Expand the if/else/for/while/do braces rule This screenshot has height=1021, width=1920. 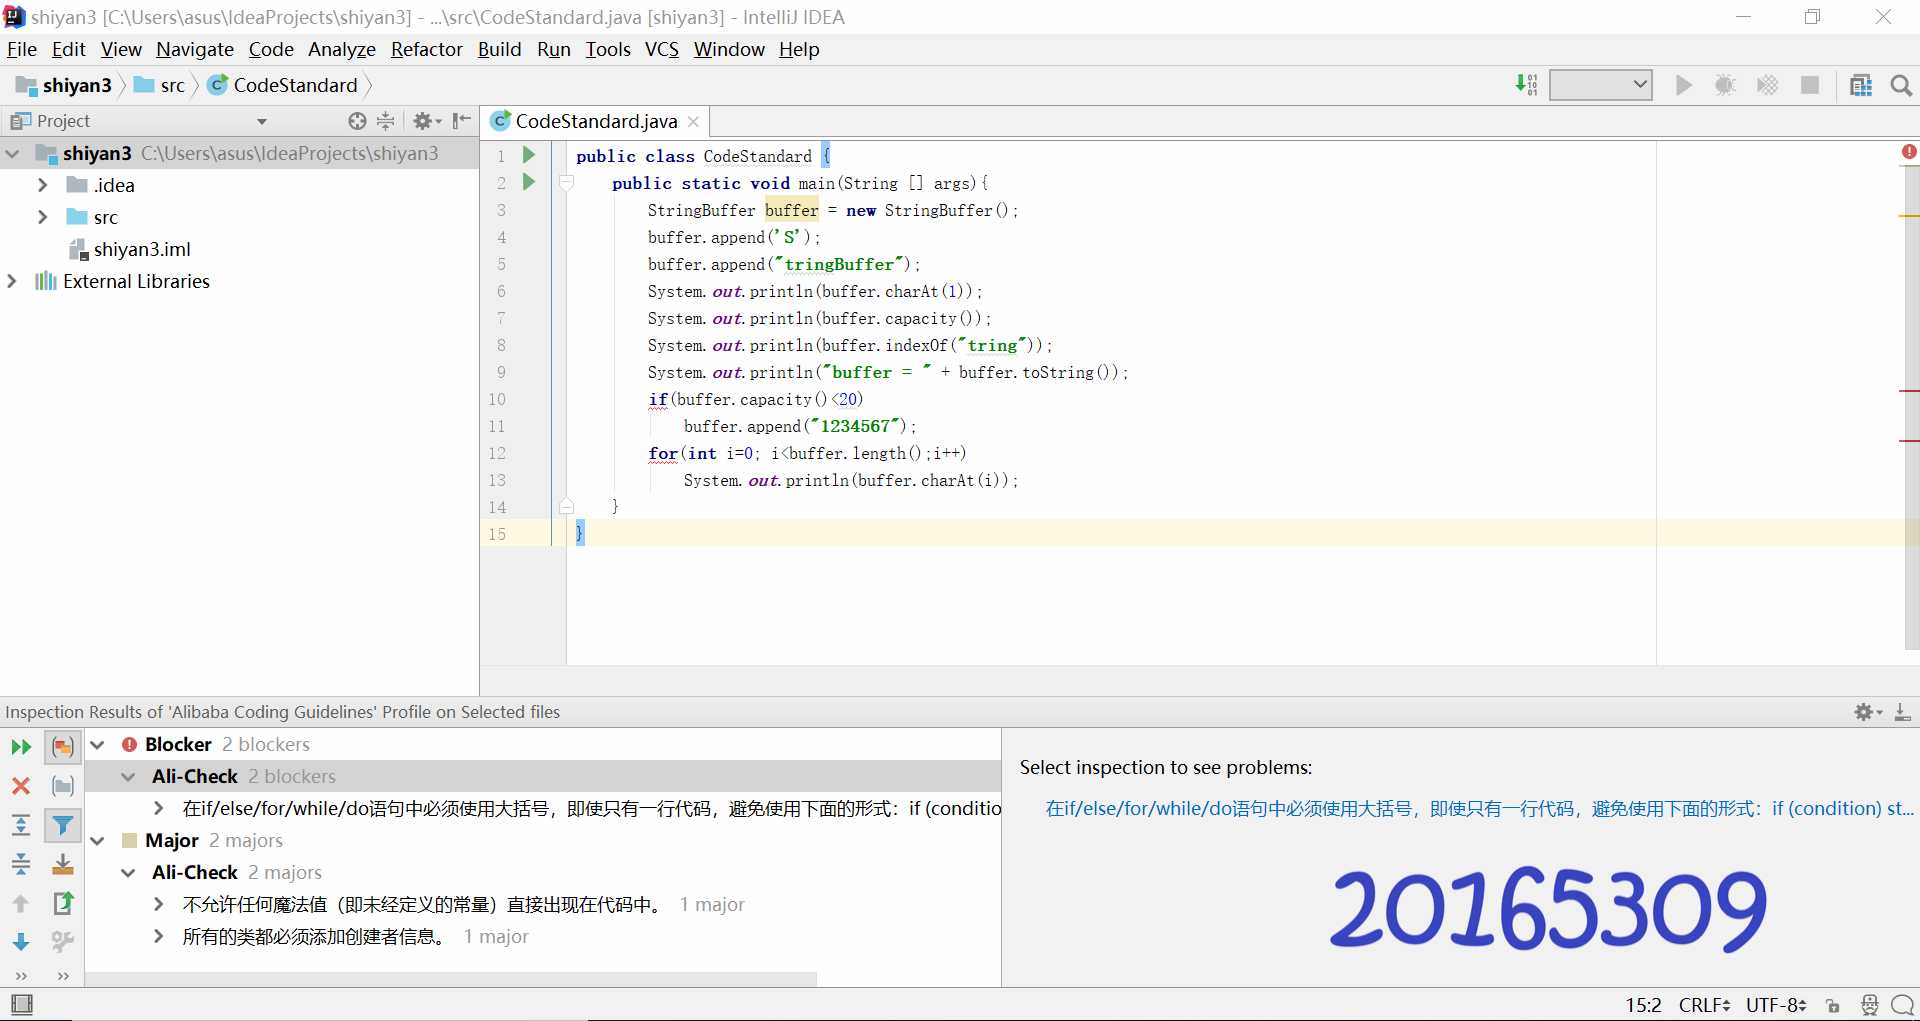click(158, 808)
